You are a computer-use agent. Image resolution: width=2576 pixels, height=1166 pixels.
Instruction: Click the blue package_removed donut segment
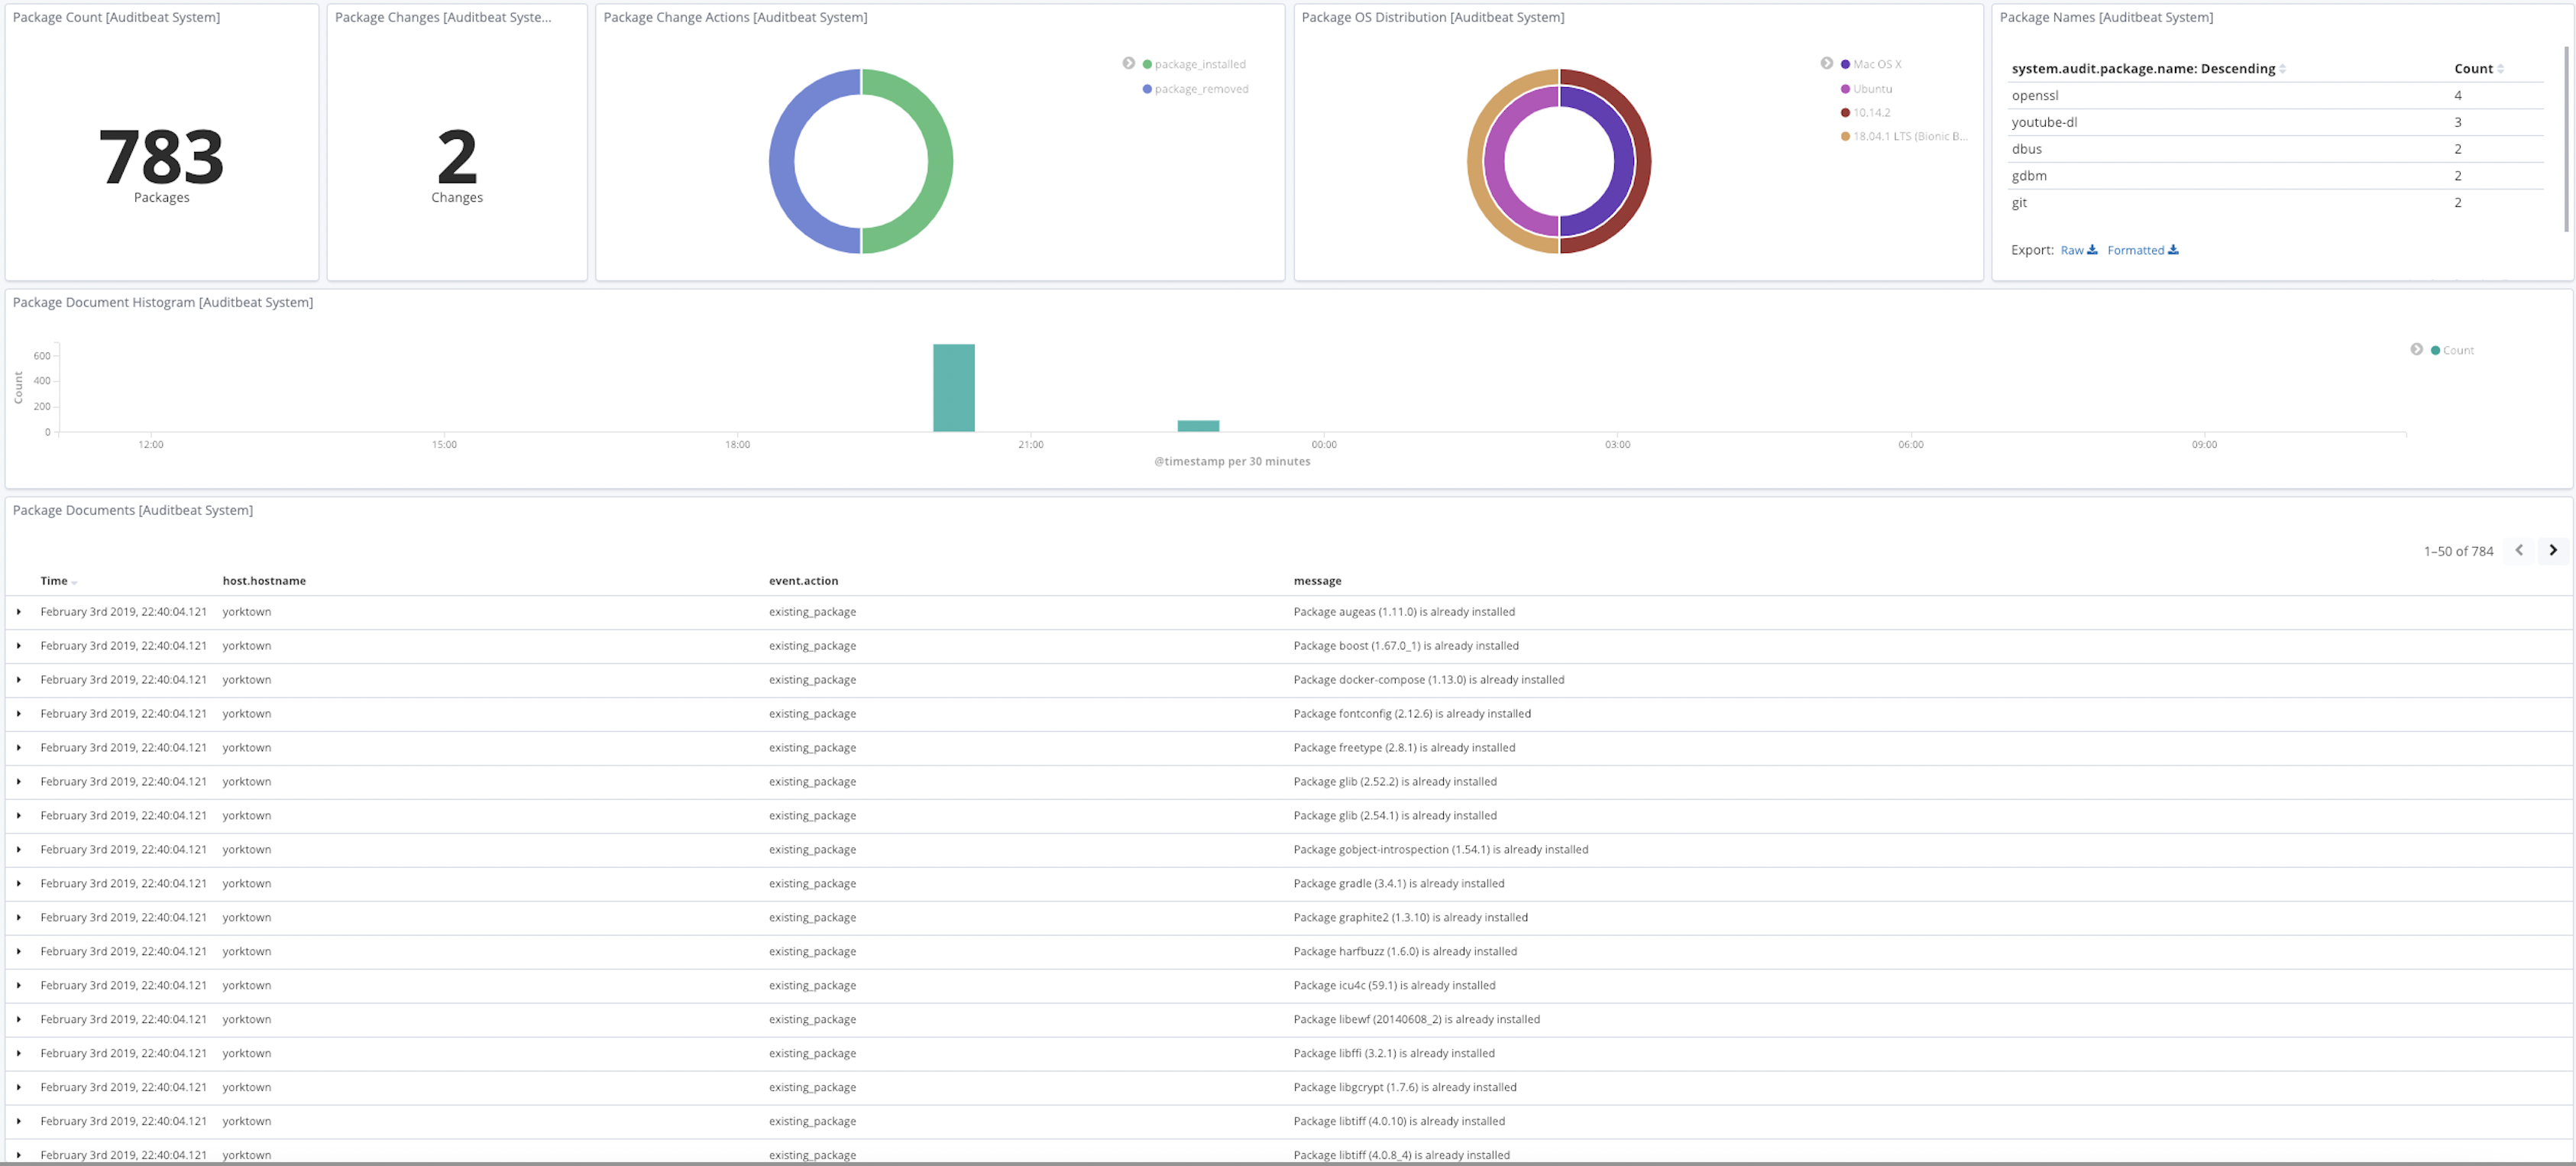point(782,161)
